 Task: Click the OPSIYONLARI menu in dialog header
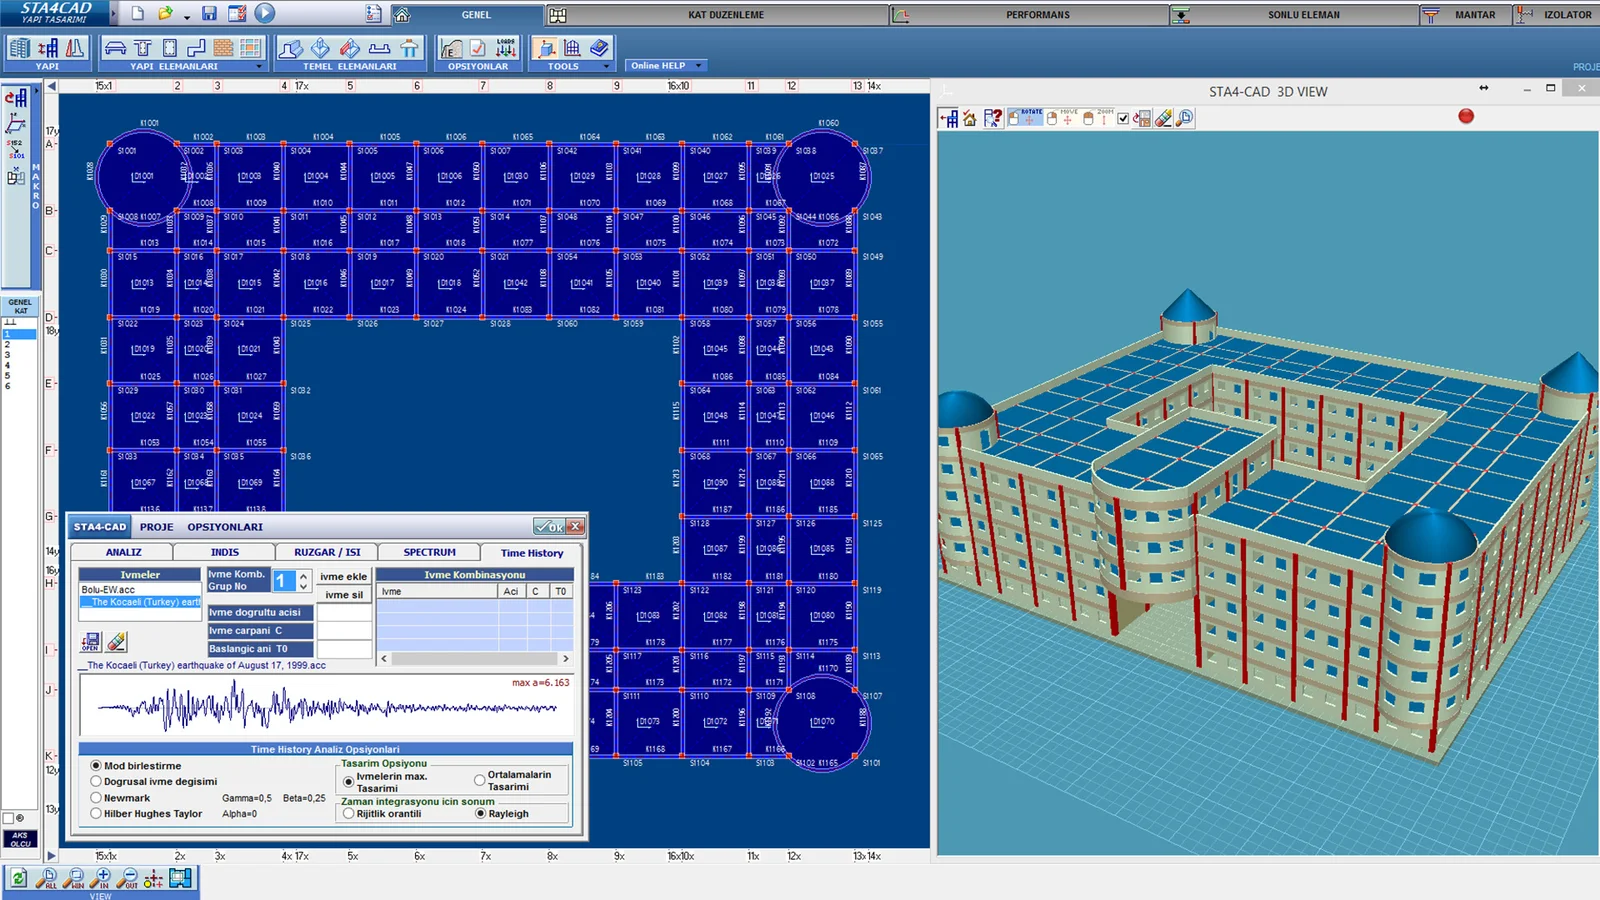[225, 527]
